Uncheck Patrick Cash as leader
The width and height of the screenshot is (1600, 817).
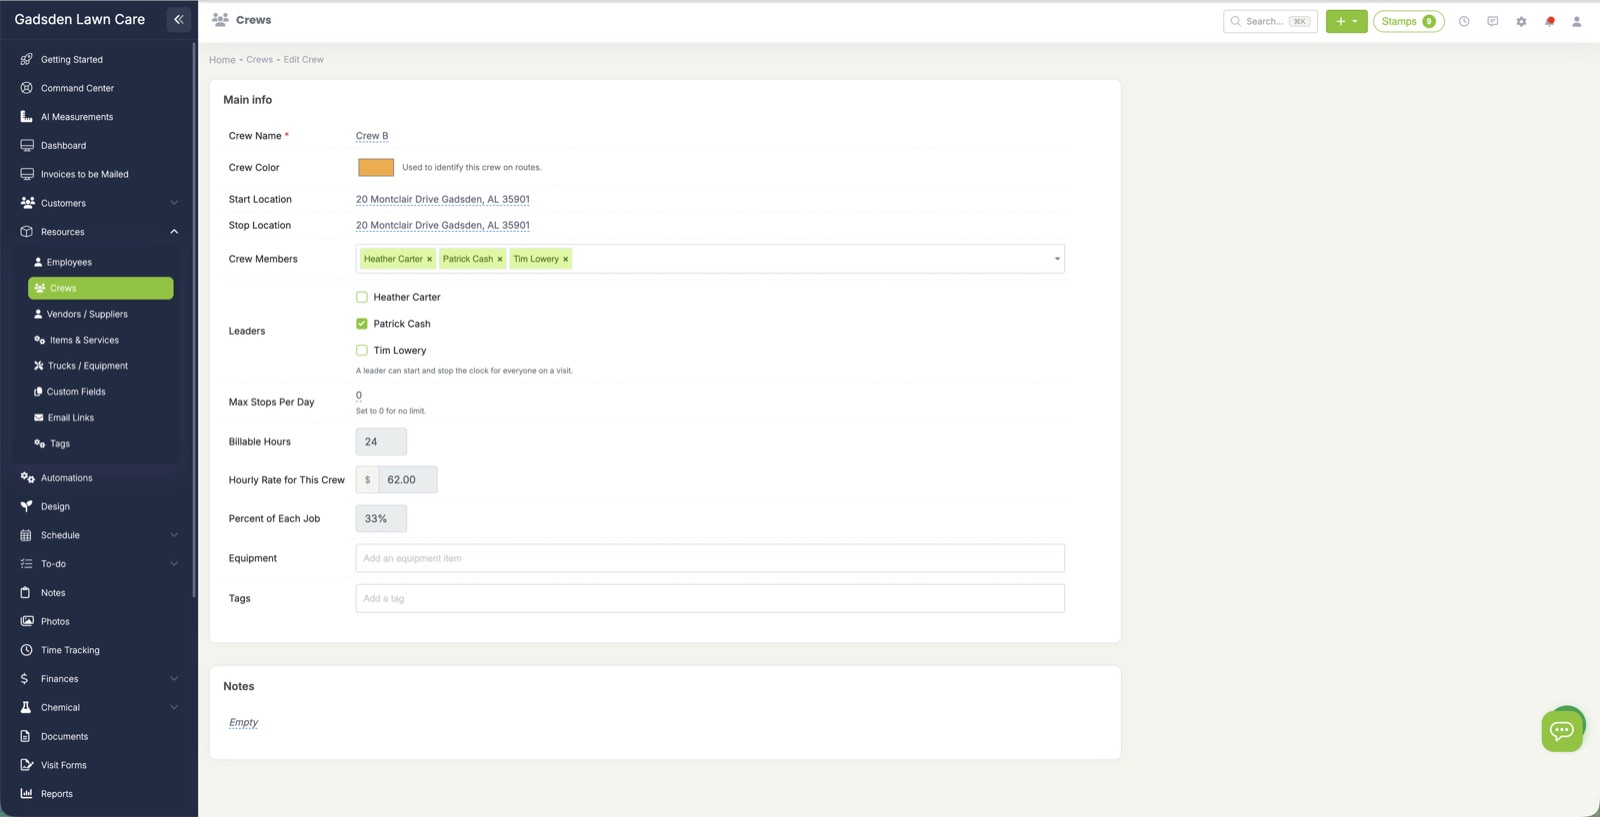coord(362,324)
